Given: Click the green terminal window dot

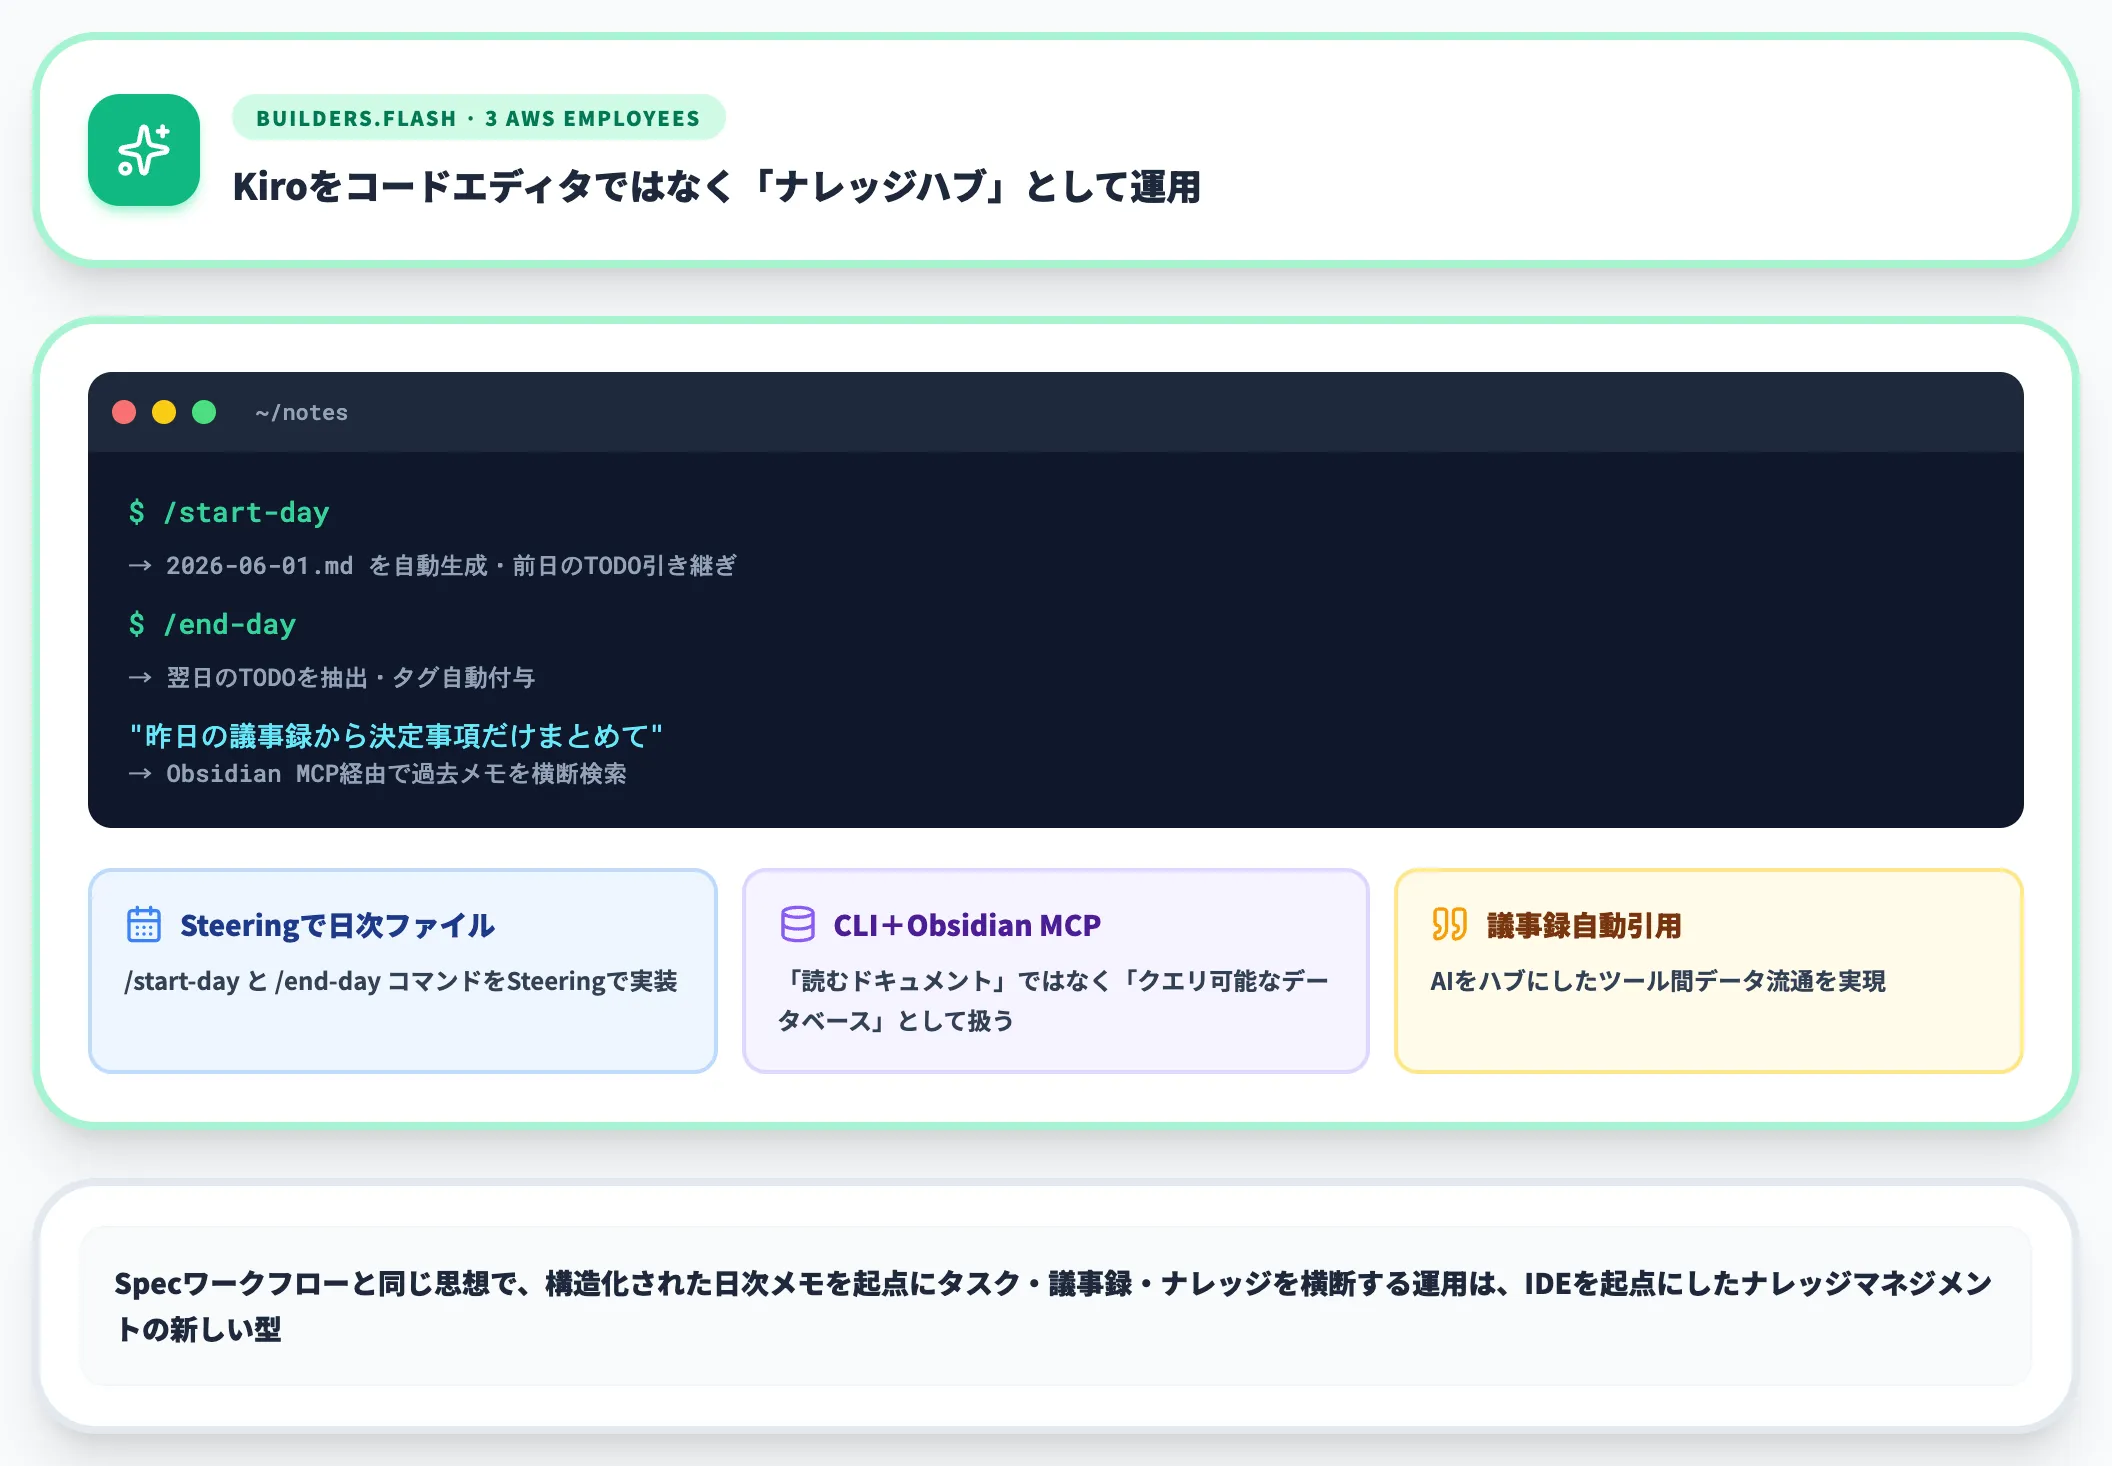Looking at the screenshot, I should click(x=204, y=412).
